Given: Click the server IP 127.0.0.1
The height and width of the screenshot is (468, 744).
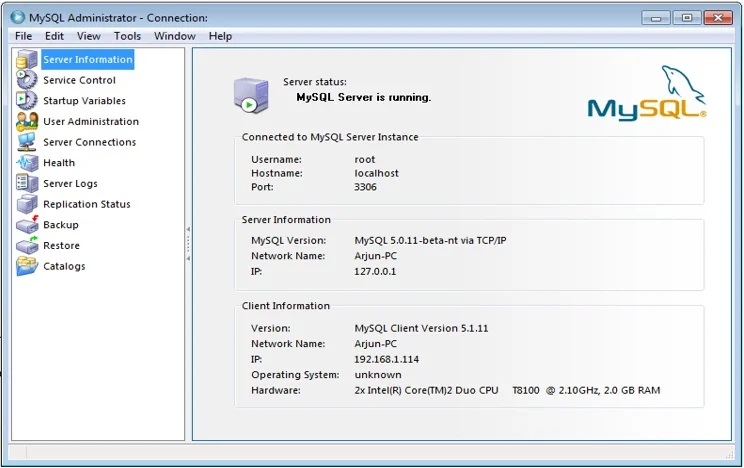Looking at the screenshot, I should tap(375, 271).
